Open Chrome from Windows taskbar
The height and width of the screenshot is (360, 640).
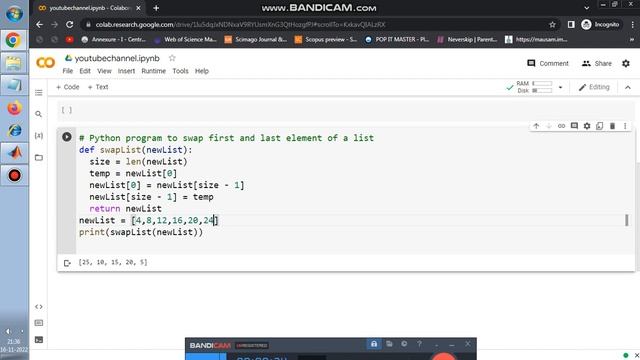coord(14,40)
